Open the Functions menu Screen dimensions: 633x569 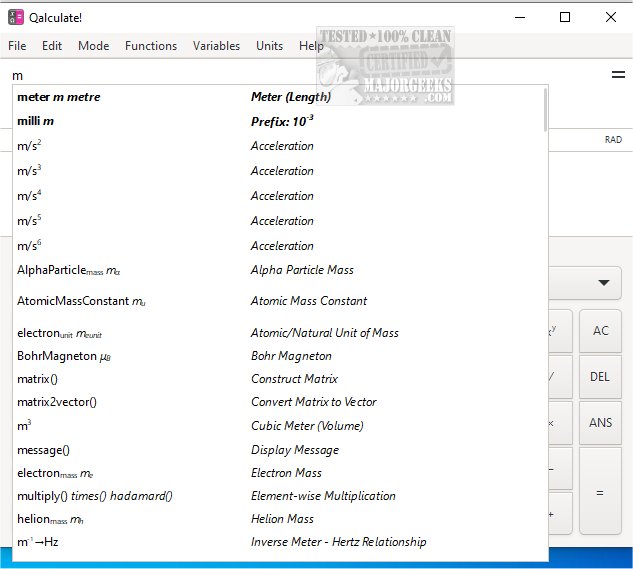pos(151,46)
